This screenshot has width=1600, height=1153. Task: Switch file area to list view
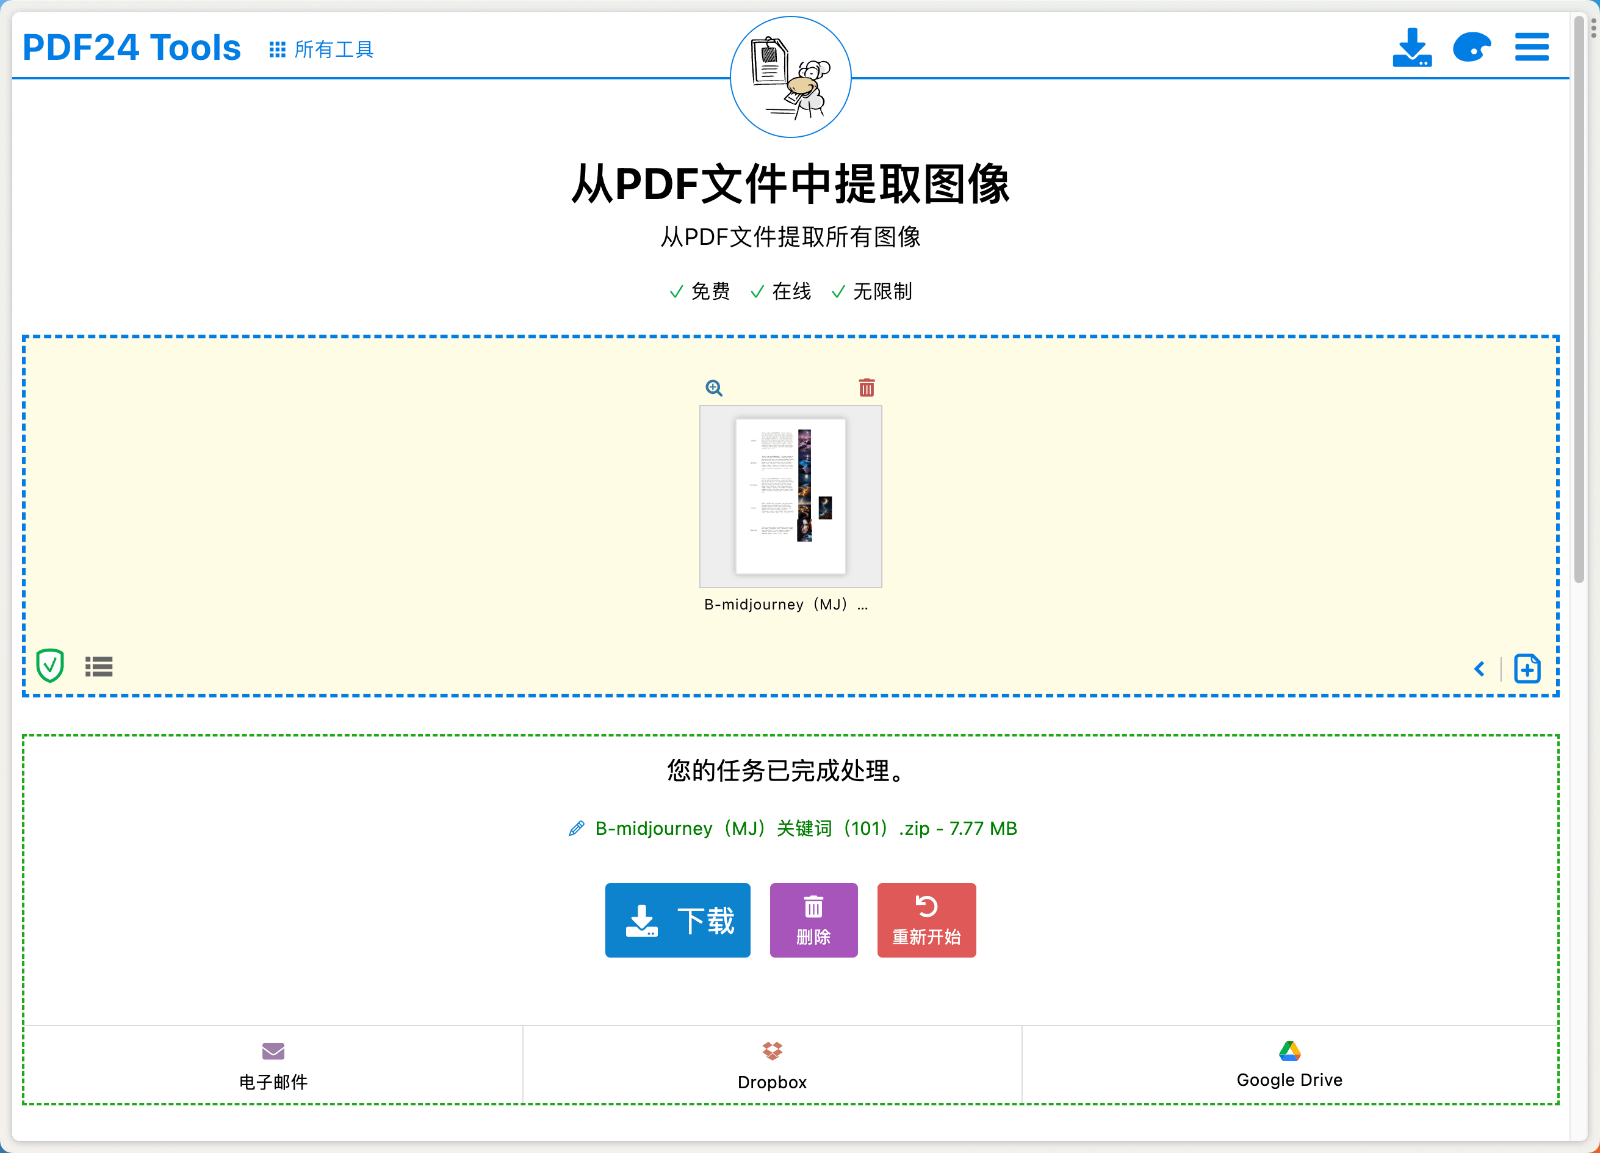[99, 666]
